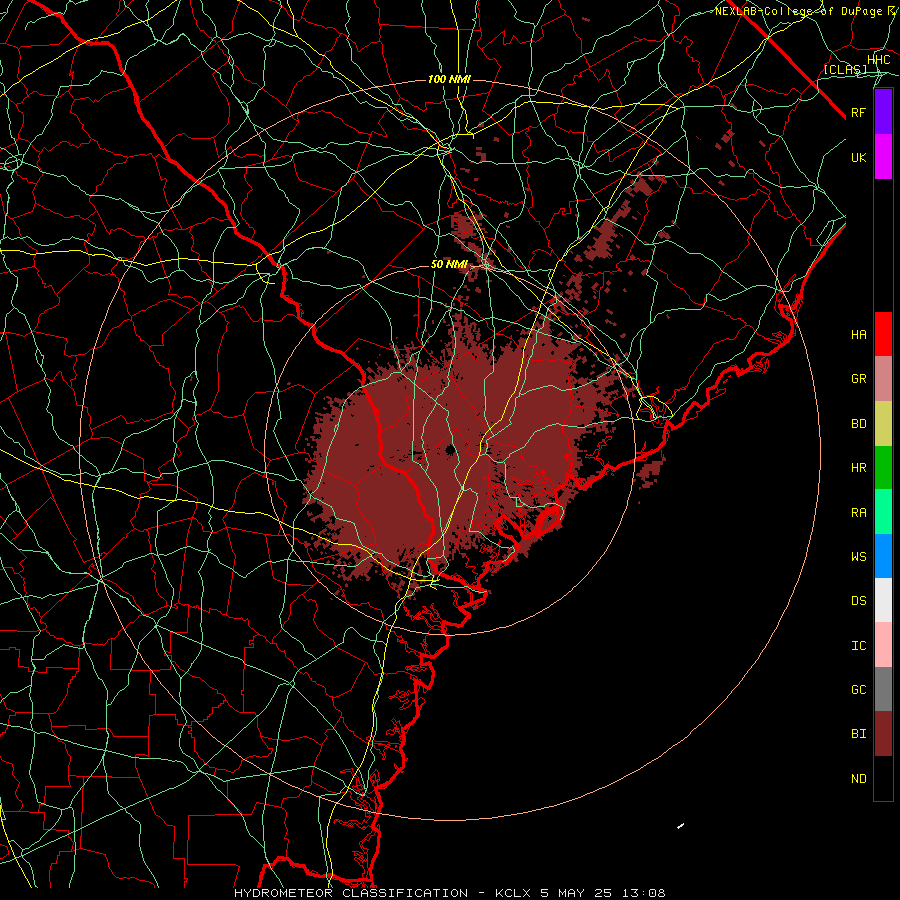Click the BD legend label
Image resolution: width=900 pixels, height=900 pixels.
pyautogui.click(x=859, y=424)
